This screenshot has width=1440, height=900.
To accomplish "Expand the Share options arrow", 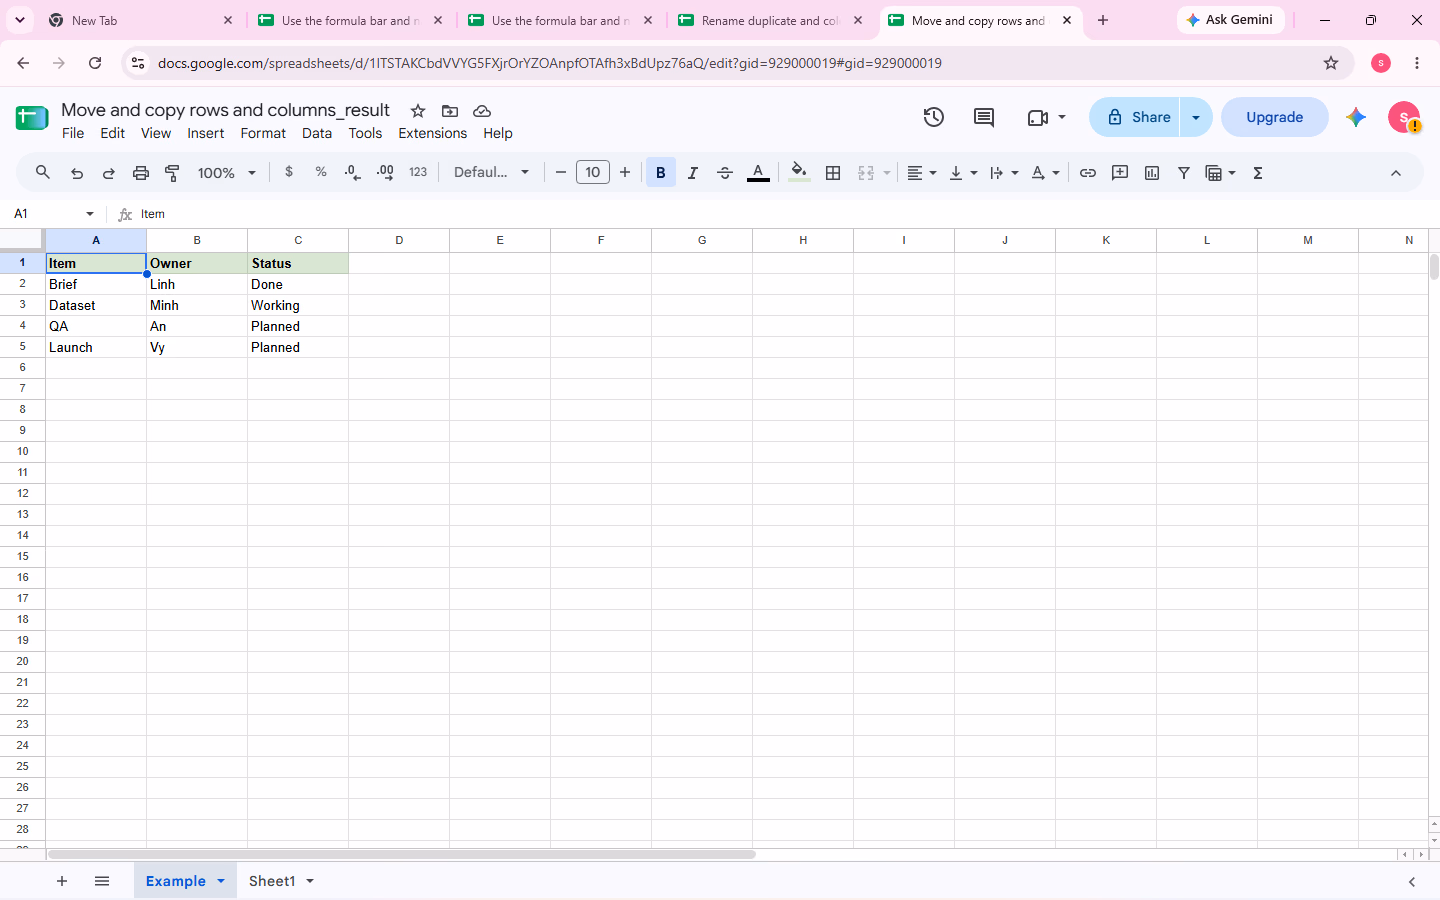I will pos(1196,117).
